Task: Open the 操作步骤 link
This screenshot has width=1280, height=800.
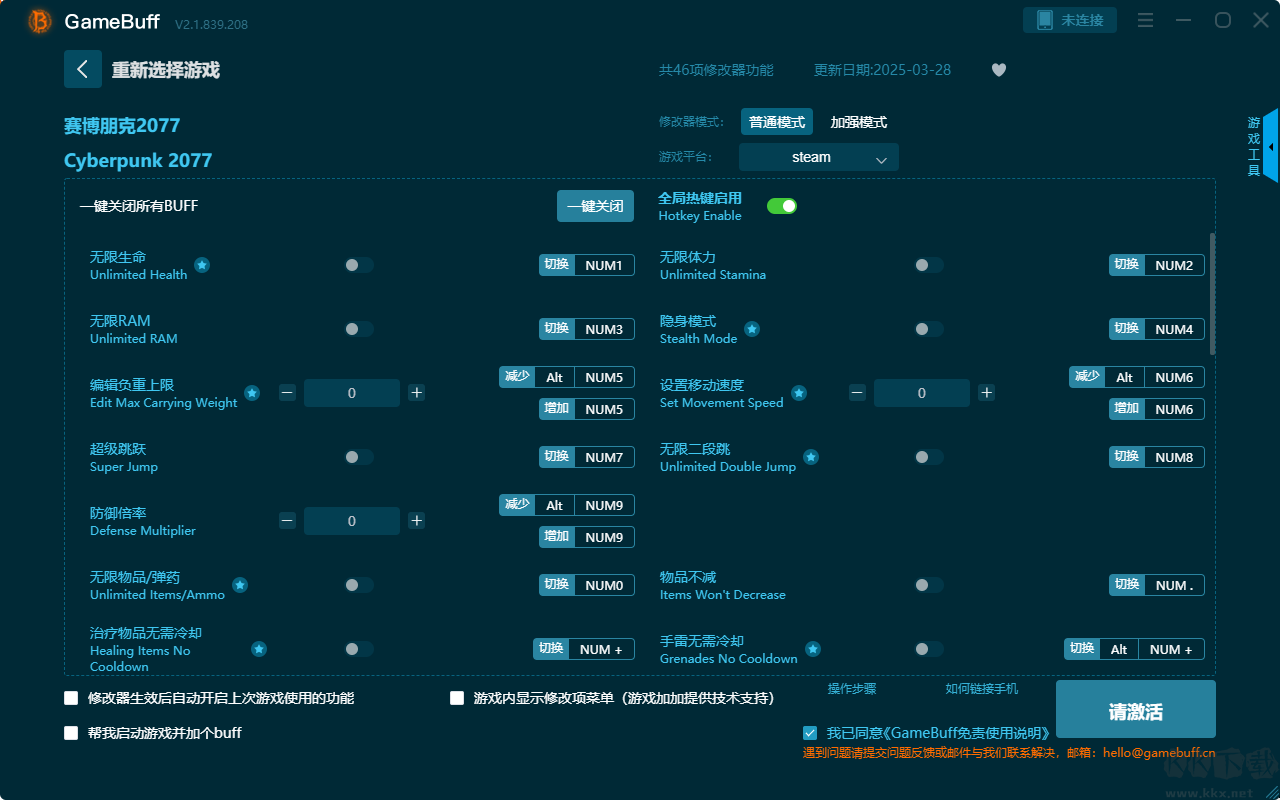Action: pos(852,689)
